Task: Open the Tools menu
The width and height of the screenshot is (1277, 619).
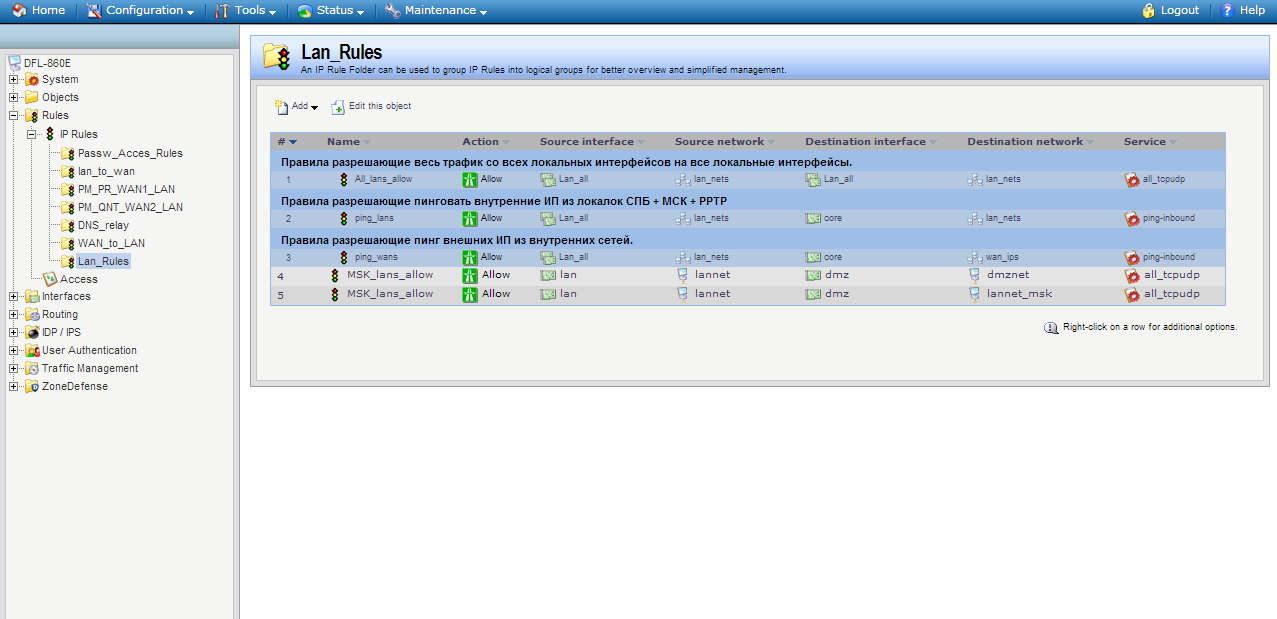Action: pos(245,10)
